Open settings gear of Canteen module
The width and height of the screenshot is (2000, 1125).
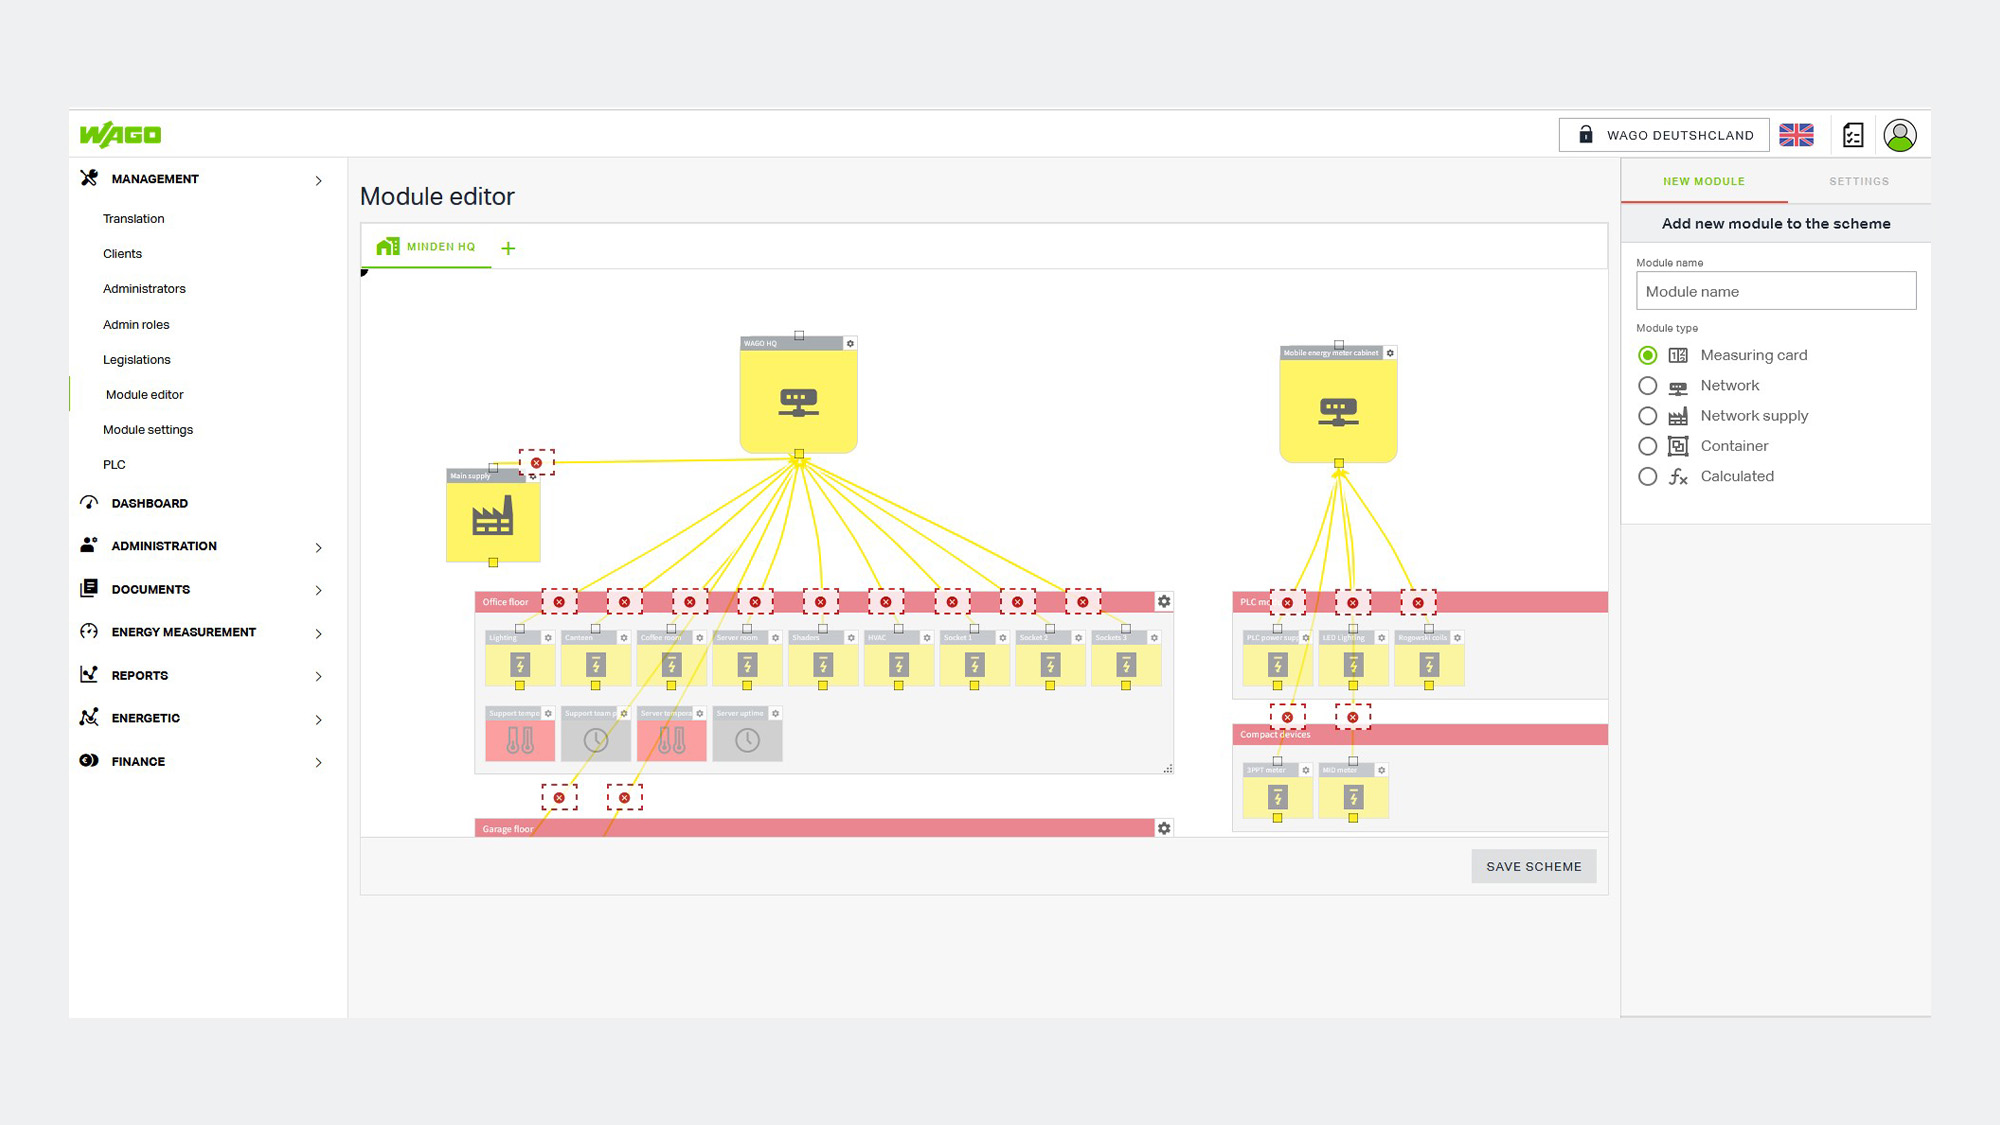point(624,637)
